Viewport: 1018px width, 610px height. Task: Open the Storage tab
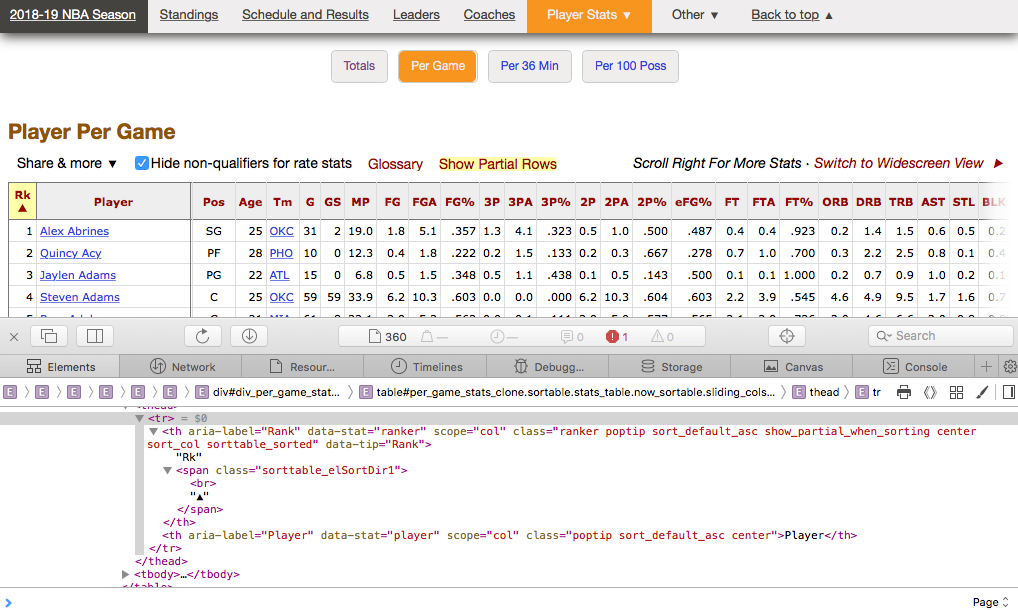pyautogui.click(x=671, y=367)
